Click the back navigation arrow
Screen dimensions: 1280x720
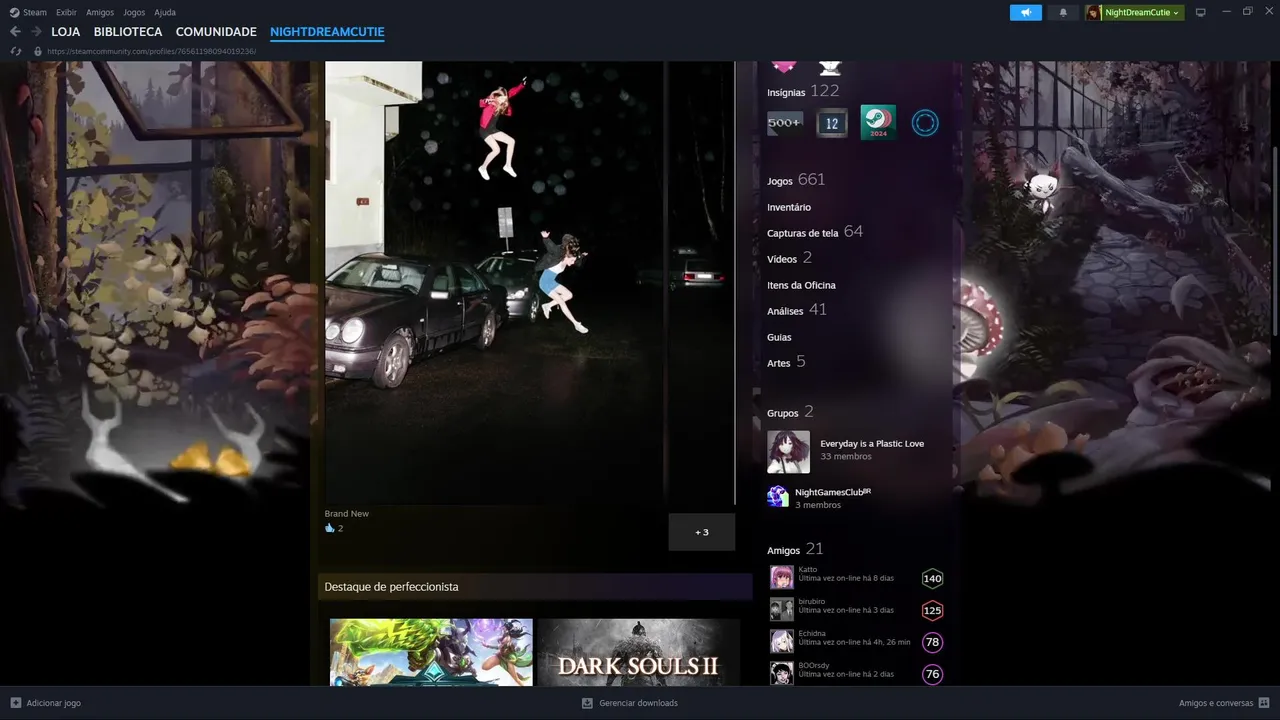coord(15,32)
